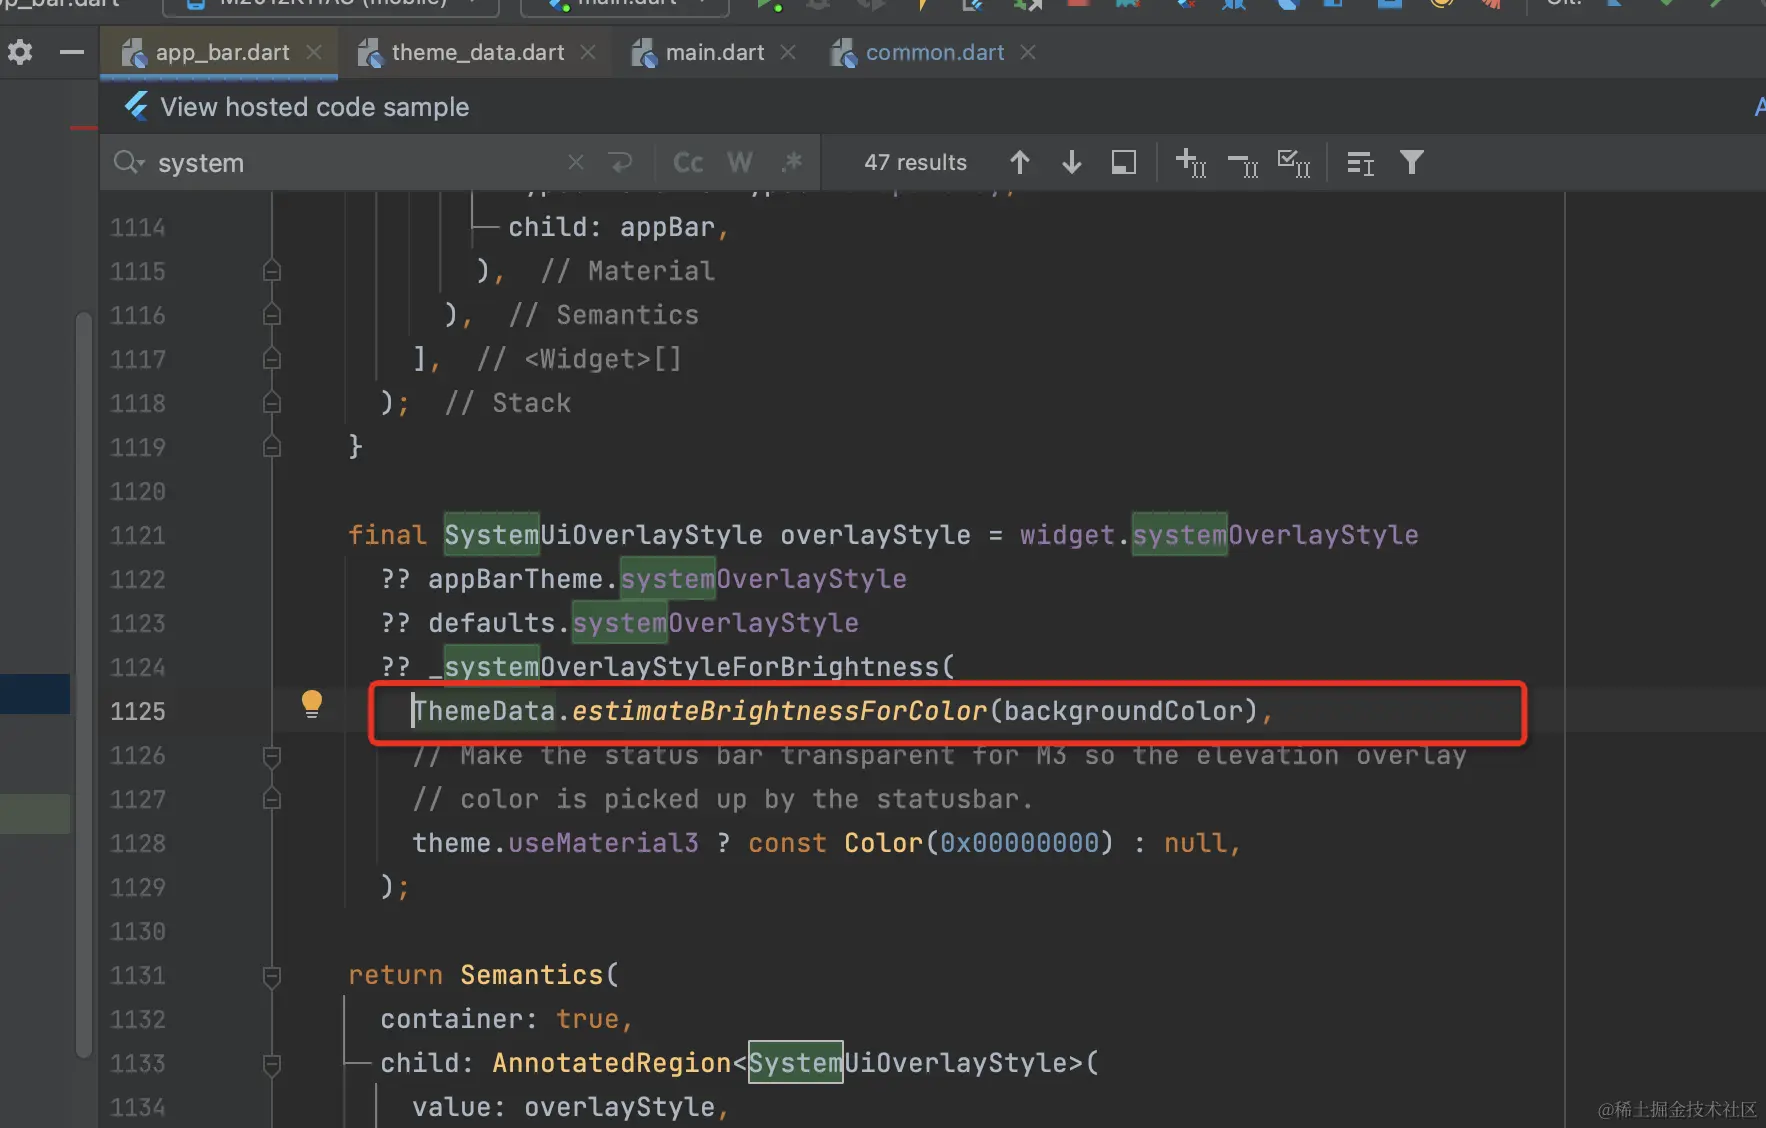The height and width of the screenshot is (1128, 1766).
Task: Toggle the search in selection icon
Action: (1360, 163)
